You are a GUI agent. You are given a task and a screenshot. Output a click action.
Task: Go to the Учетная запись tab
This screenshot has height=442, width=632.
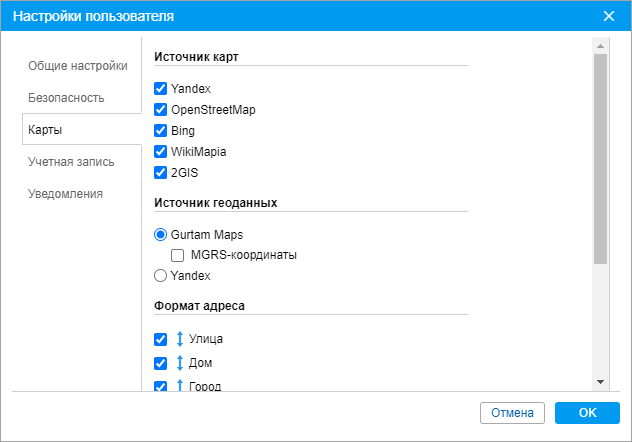(71, 162)
